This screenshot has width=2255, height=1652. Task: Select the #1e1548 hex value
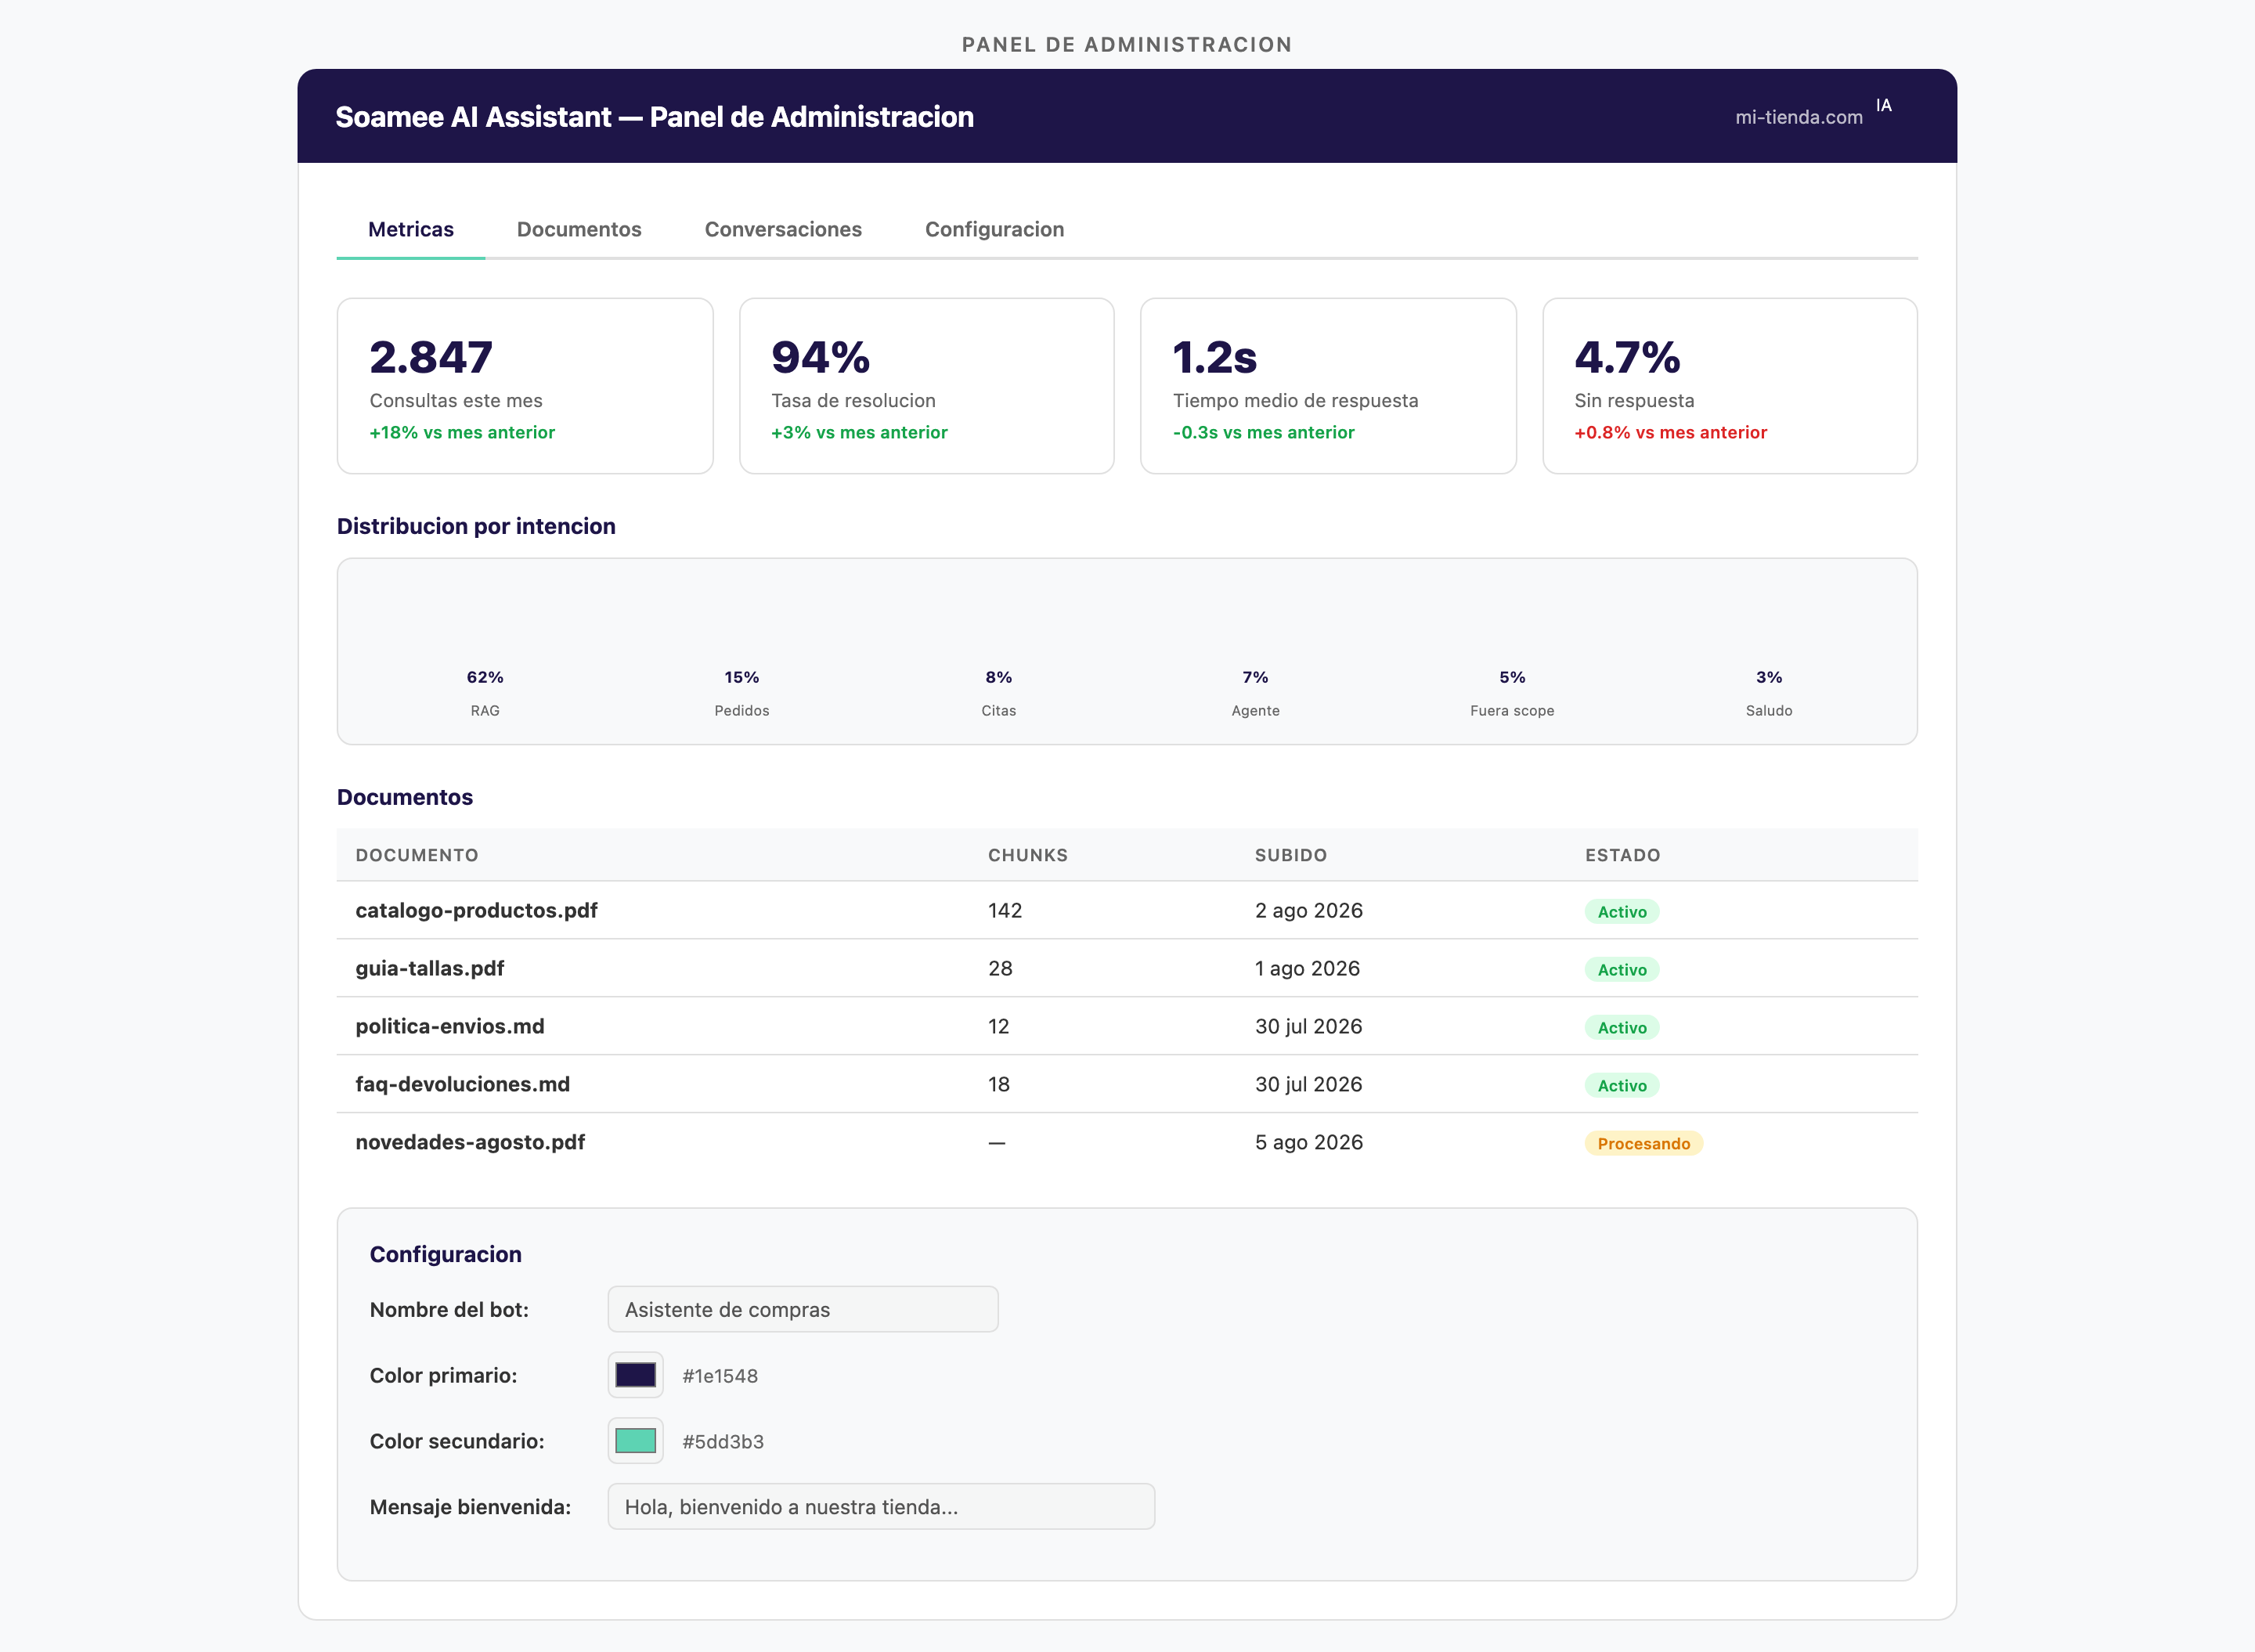[x=720, y=1376]
